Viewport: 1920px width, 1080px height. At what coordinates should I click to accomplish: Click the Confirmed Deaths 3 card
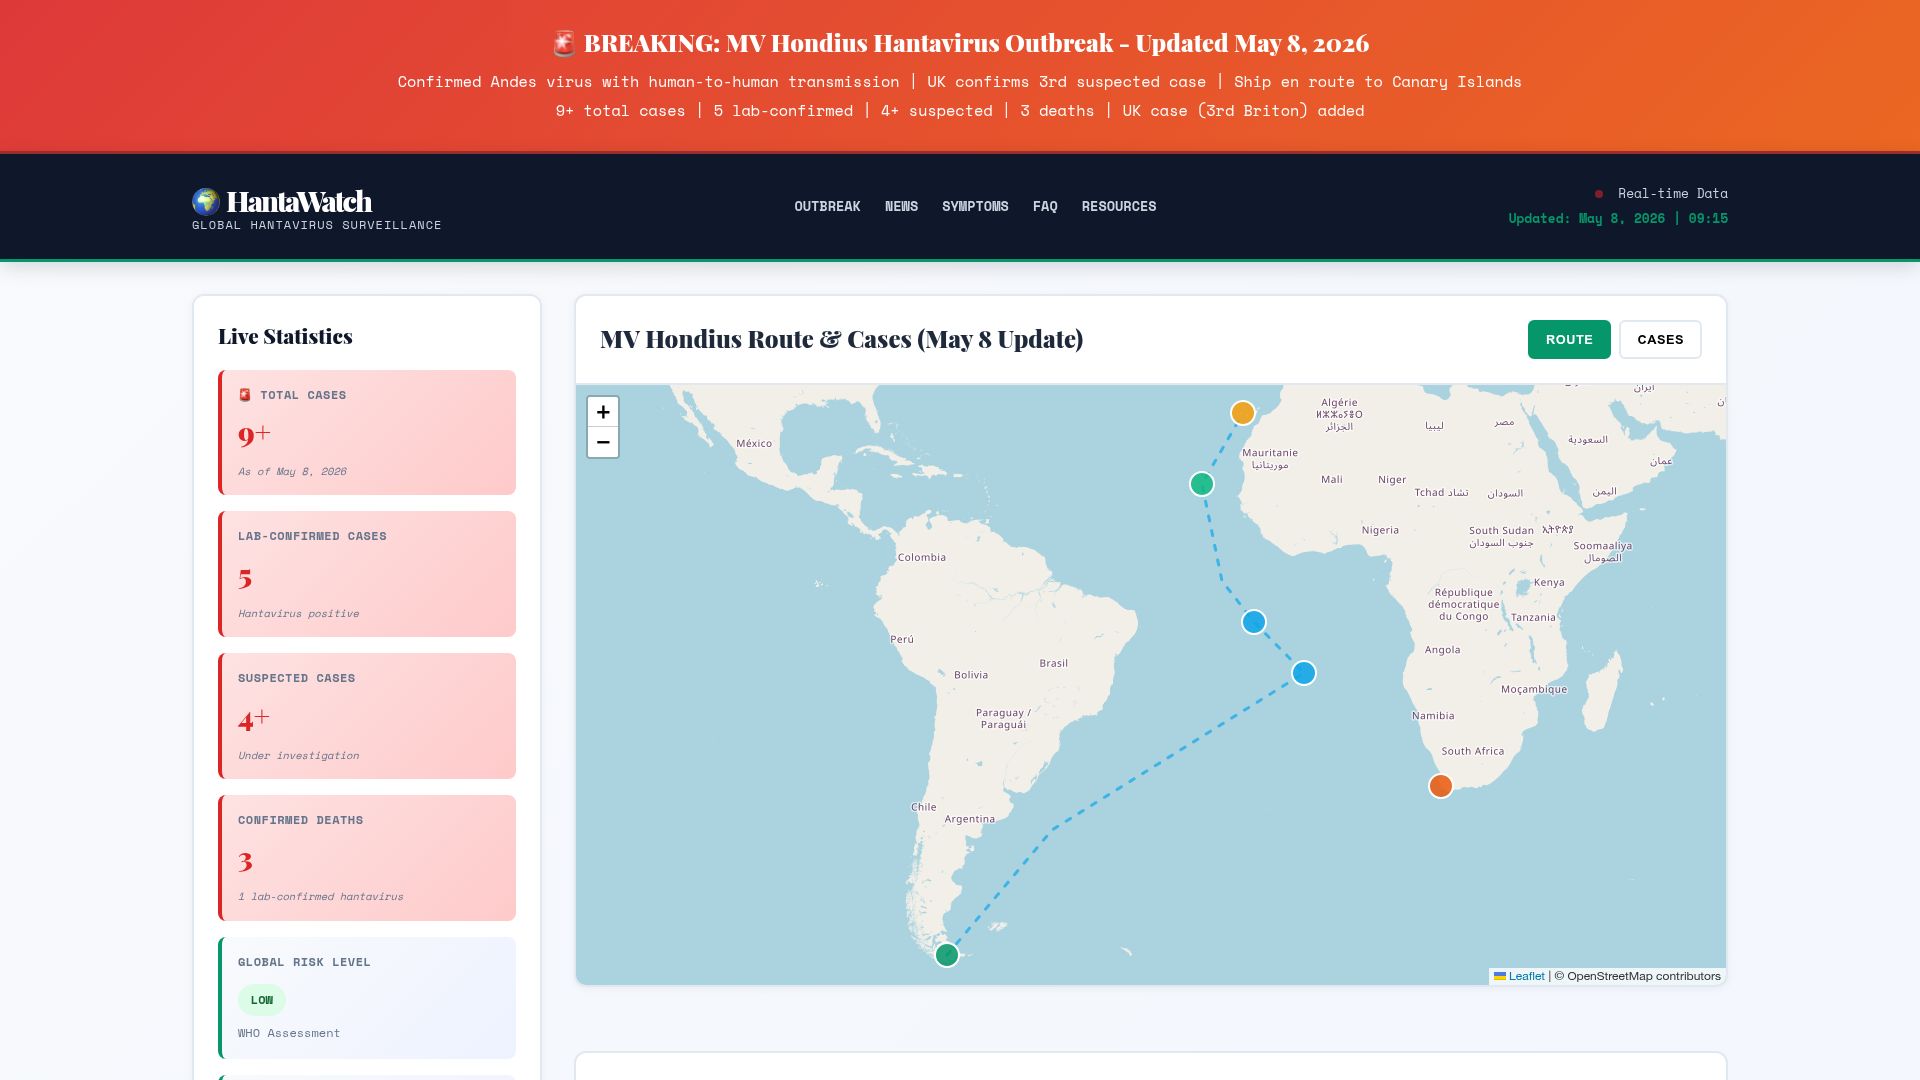[x=367, y=858]
